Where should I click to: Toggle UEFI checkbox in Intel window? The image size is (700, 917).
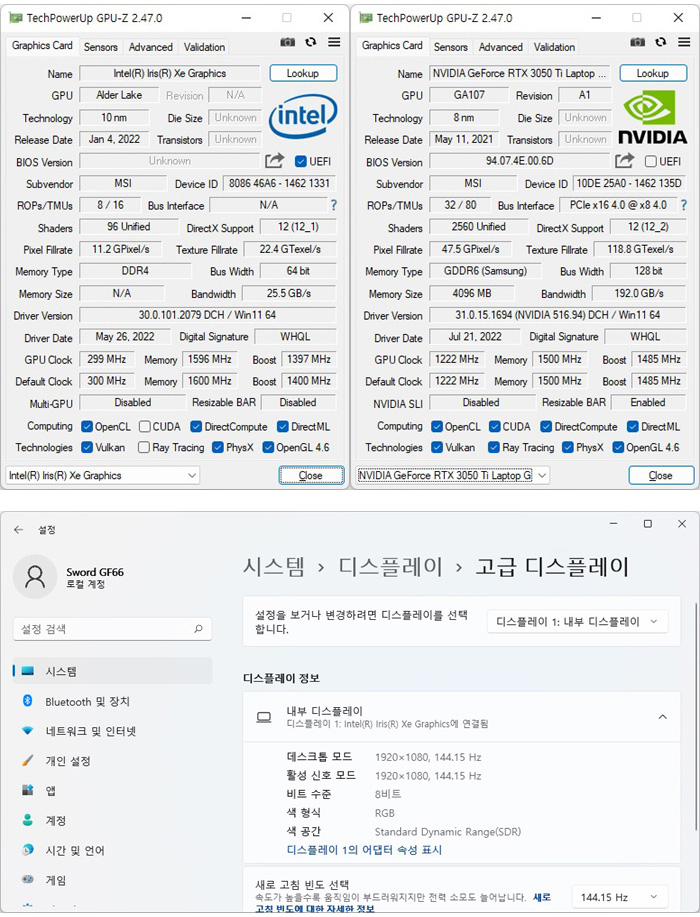pos(301,161)
